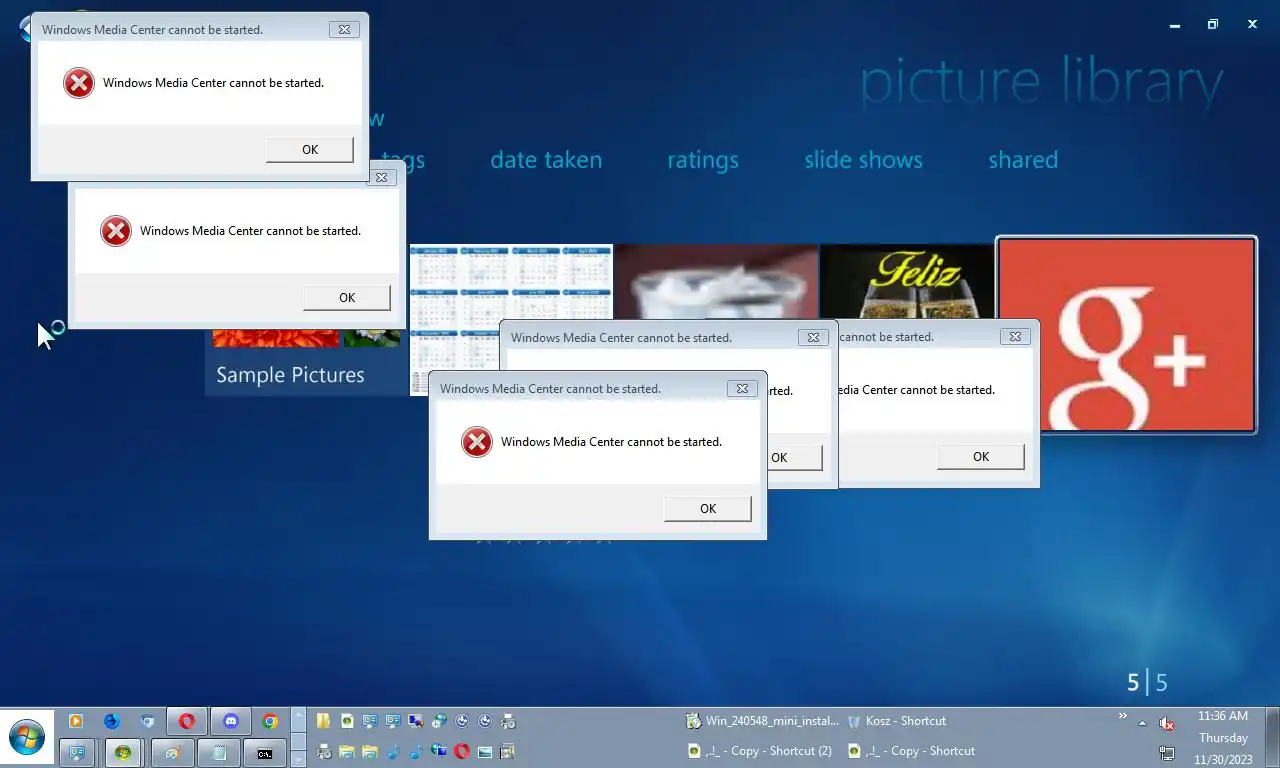Switch to the 'ratings' view

(x=703, y=160)
